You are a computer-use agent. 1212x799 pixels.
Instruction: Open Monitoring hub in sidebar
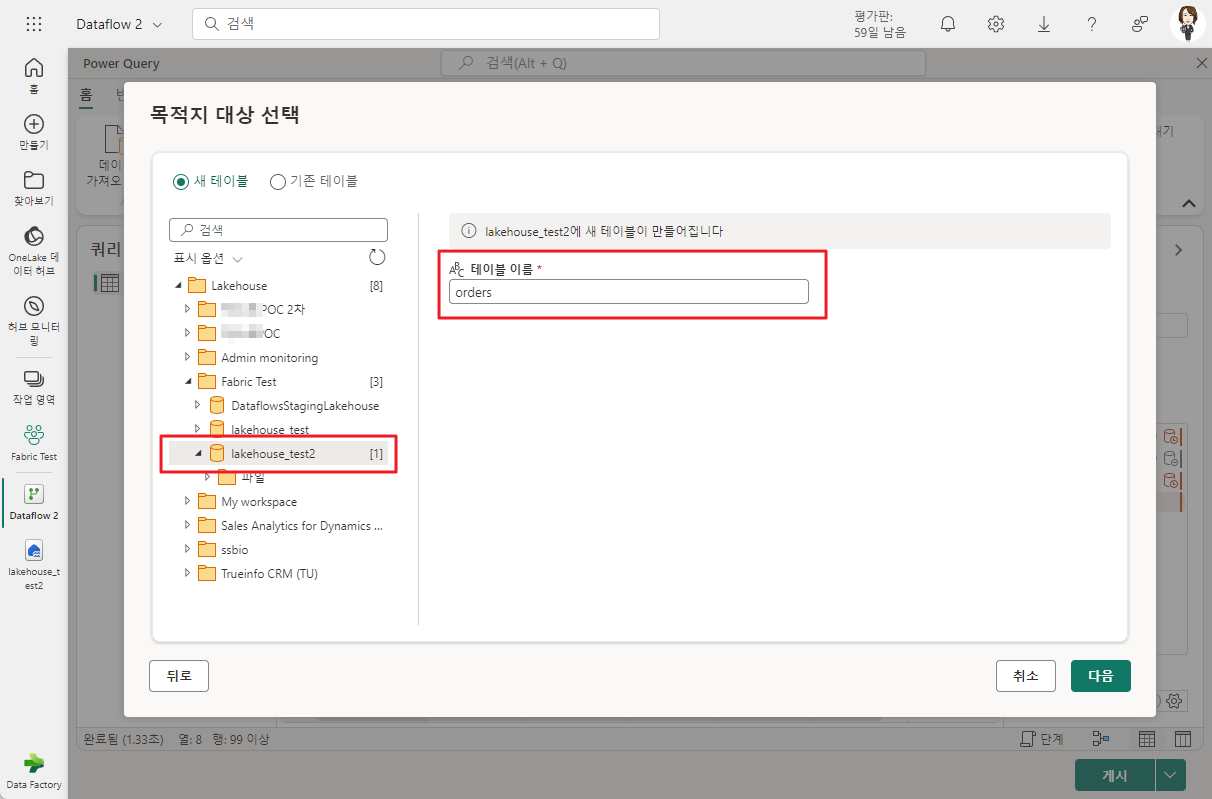click(x=34, y=320)
